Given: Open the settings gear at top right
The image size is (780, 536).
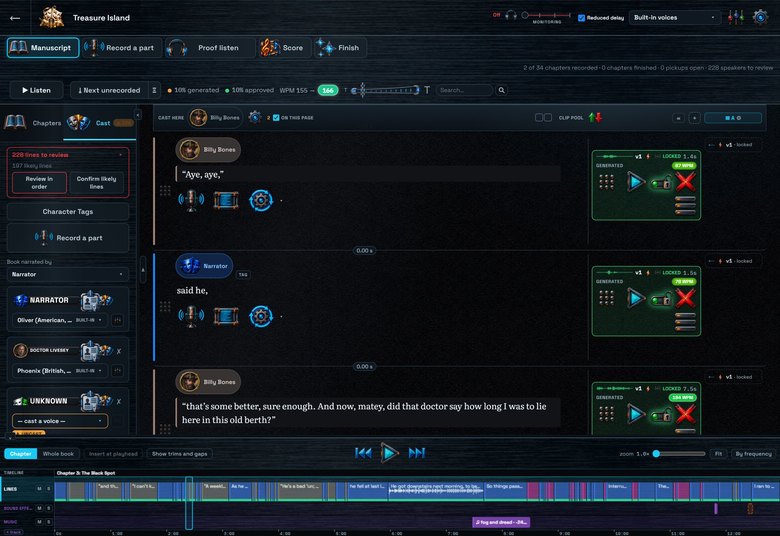Looking at the screenshot, I should pos(760,17).
